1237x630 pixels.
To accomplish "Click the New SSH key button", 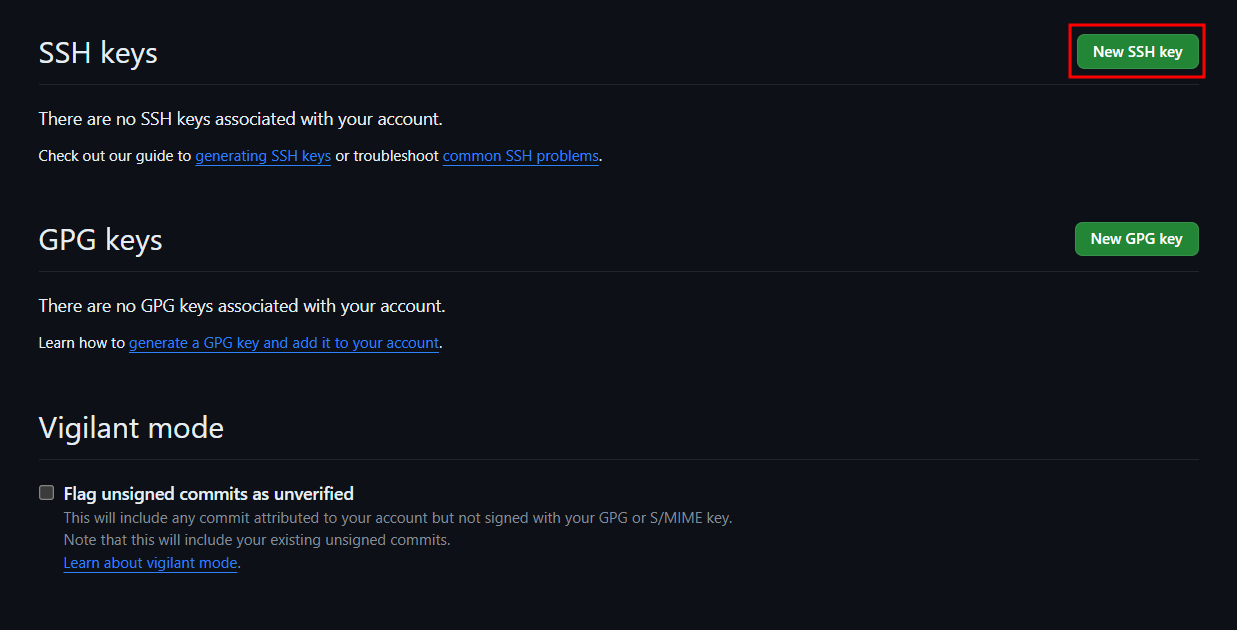I will coord(1137,52).
